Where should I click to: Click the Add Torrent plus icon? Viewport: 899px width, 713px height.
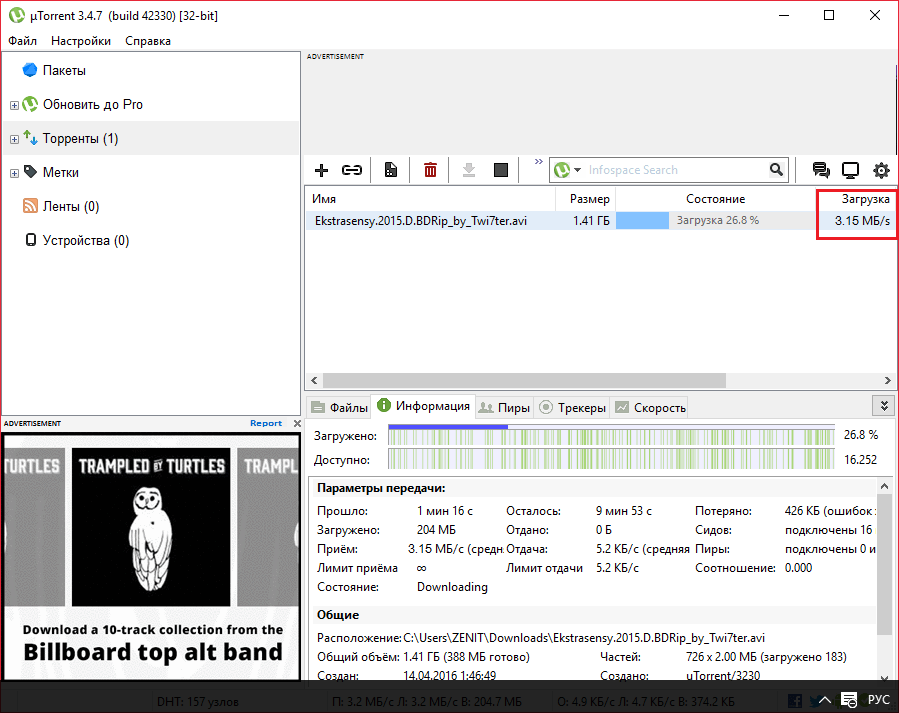pos(322,170)
